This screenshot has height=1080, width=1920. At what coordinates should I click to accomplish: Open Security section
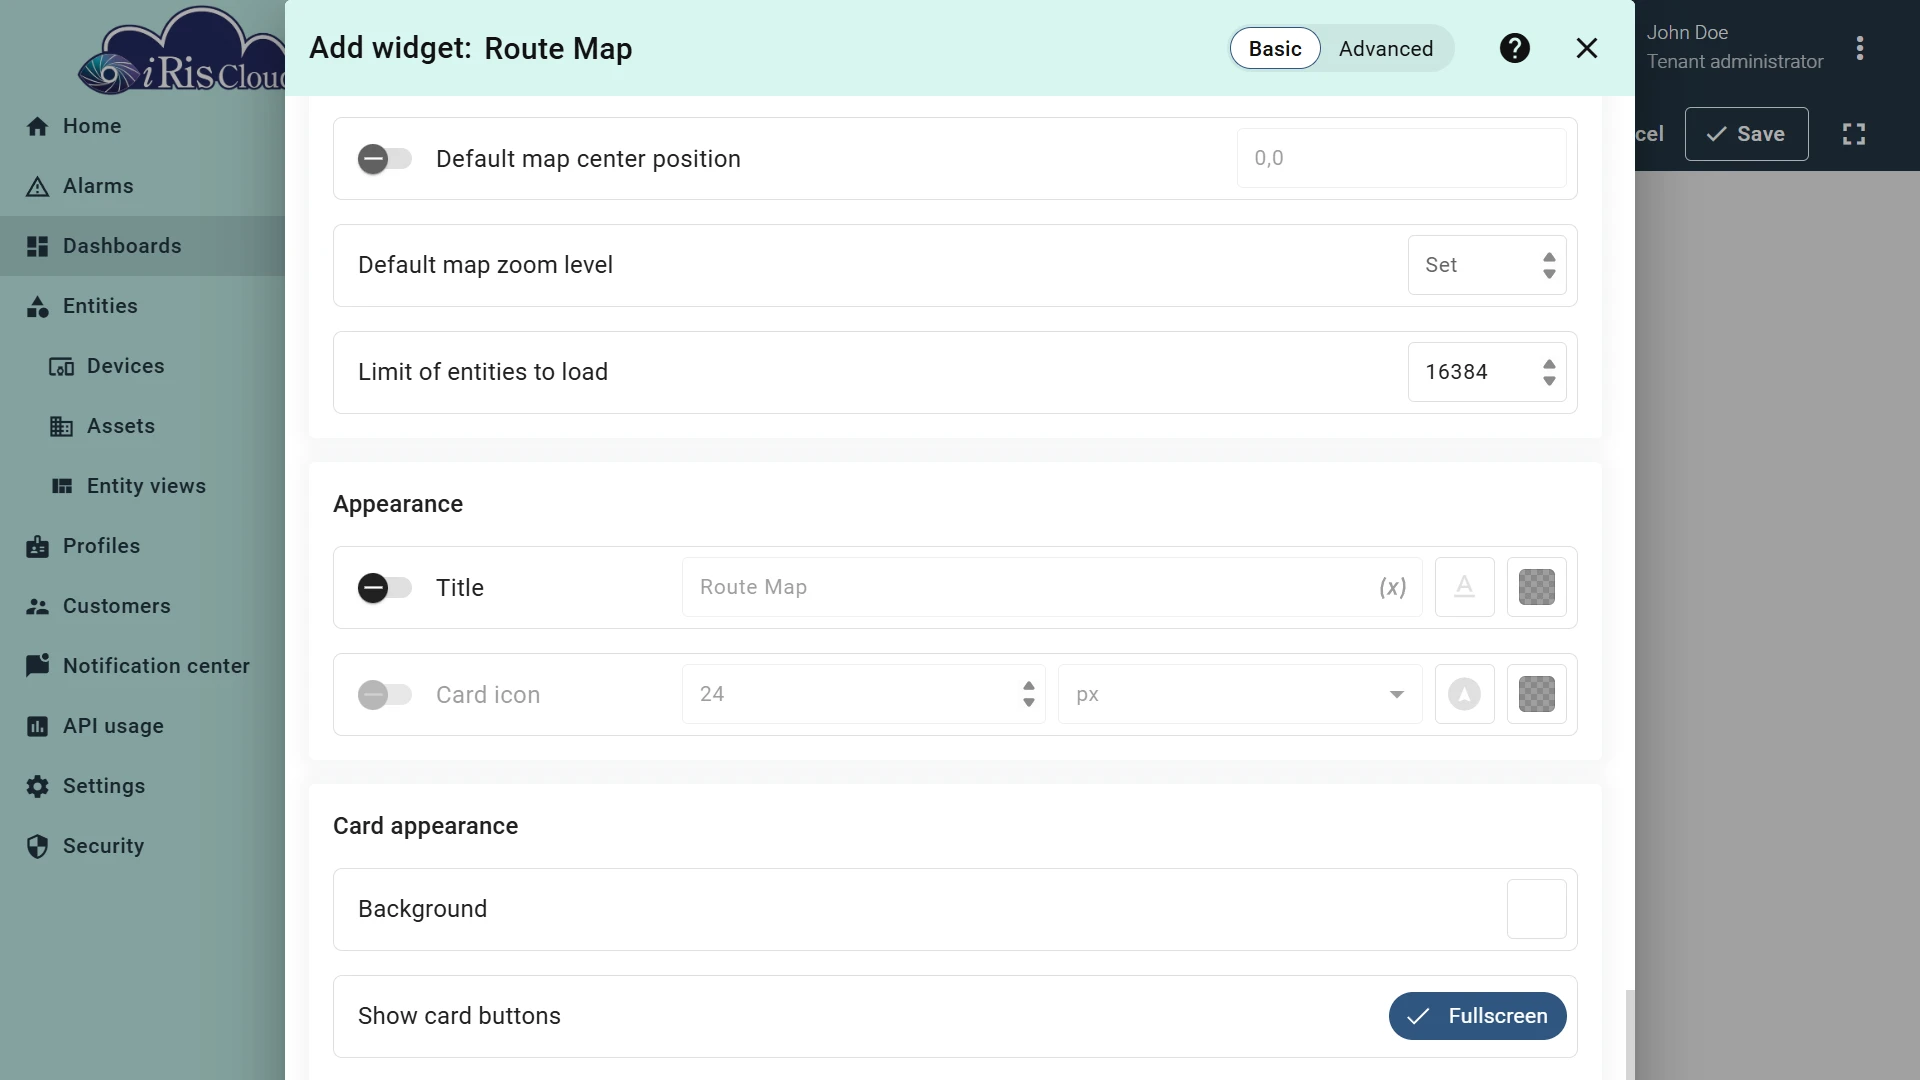tap(142, 846)
